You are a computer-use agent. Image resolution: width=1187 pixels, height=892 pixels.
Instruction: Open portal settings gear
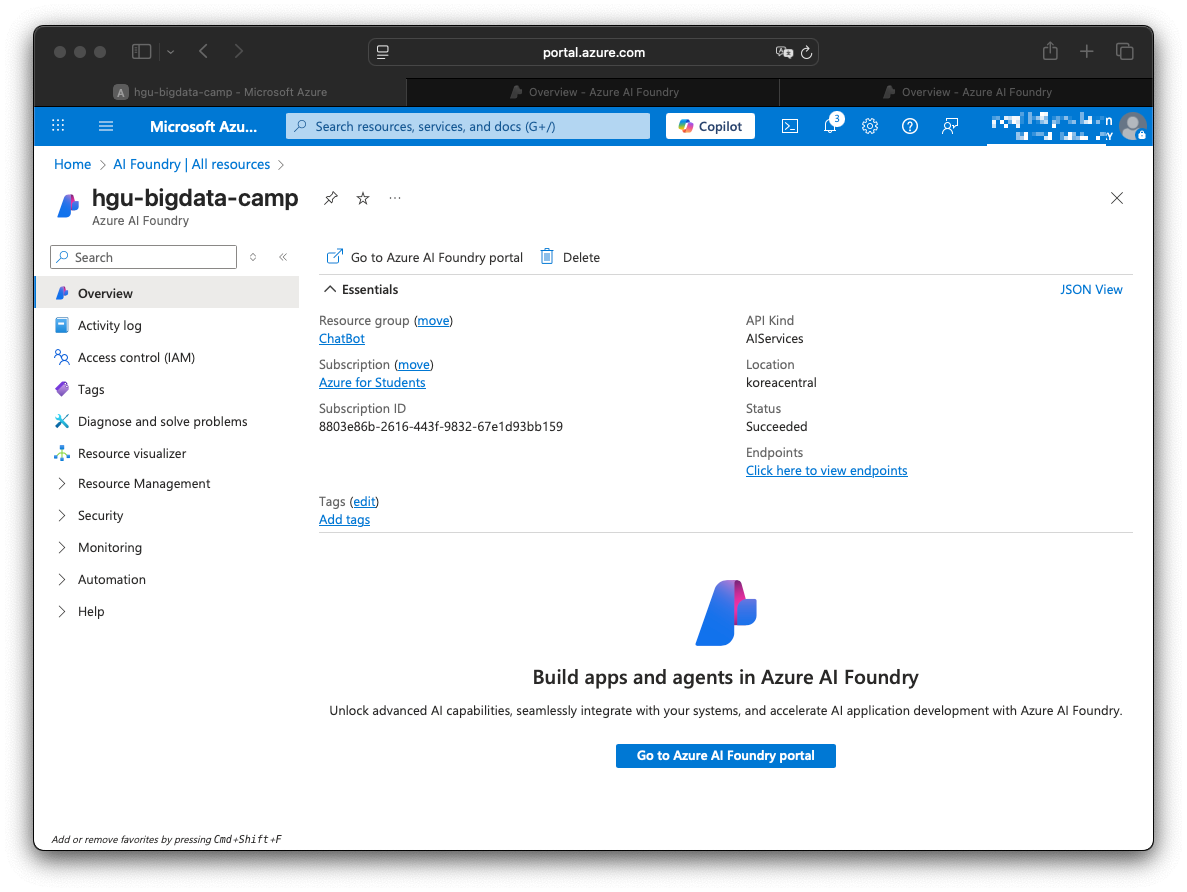coord(870,126)
